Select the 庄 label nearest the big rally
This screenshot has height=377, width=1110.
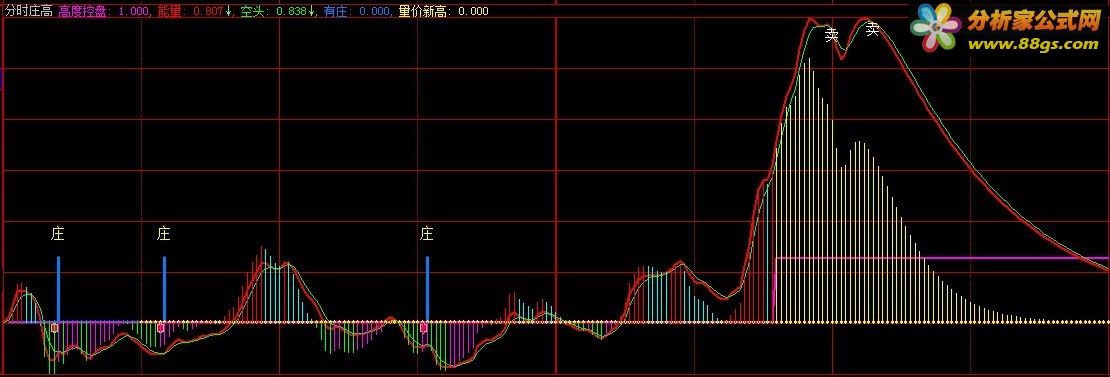426,233
